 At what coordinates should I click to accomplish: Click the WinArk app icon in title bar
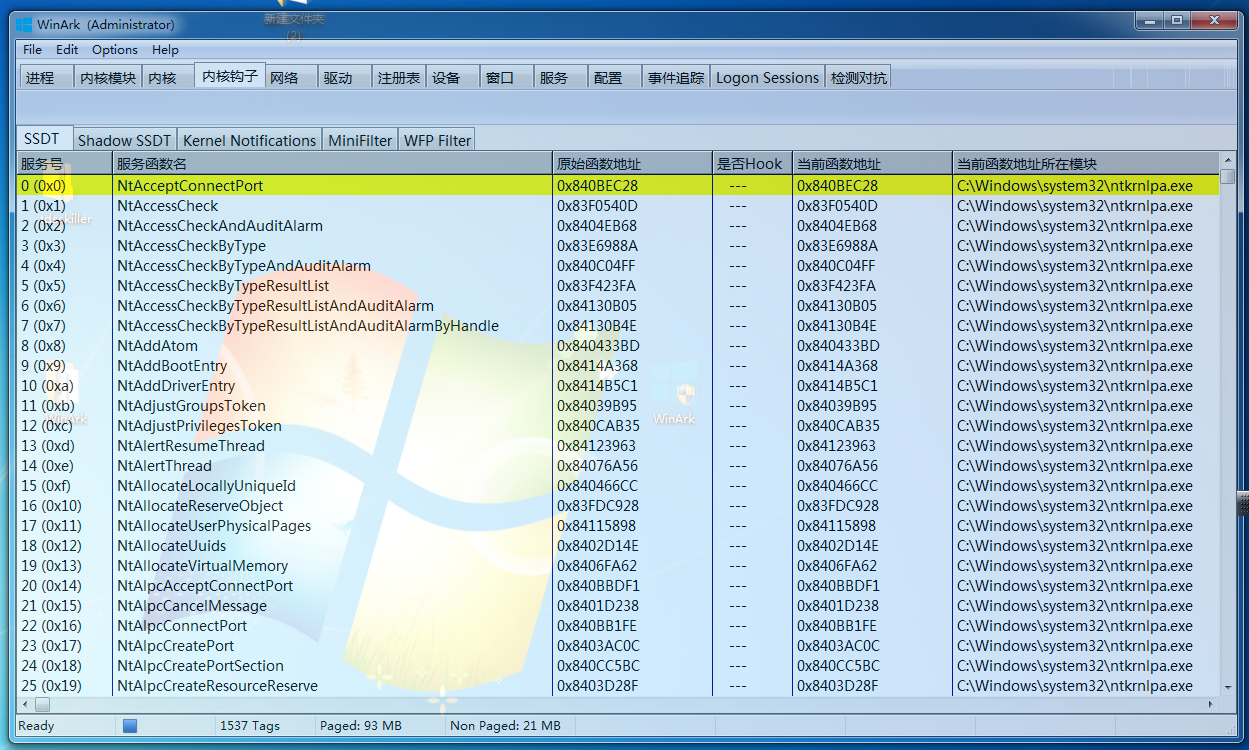[23, 24]
